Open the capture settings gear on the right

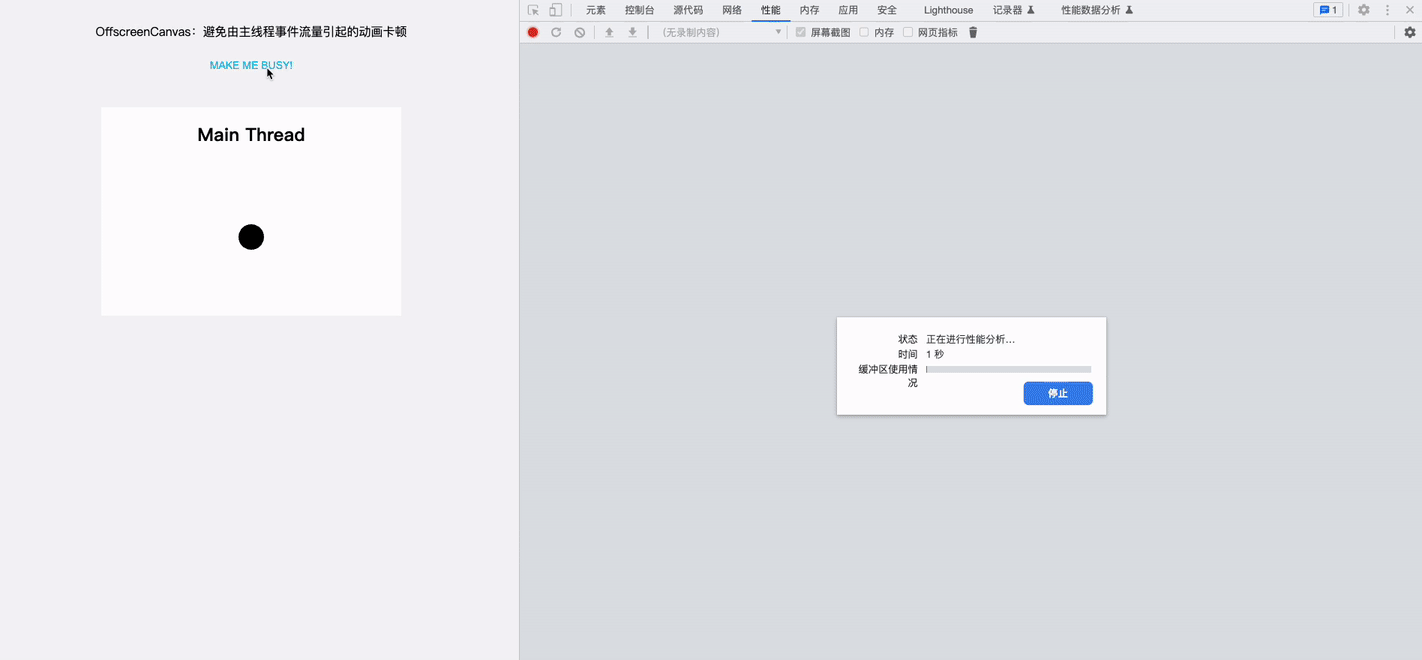click(1409, 31)
